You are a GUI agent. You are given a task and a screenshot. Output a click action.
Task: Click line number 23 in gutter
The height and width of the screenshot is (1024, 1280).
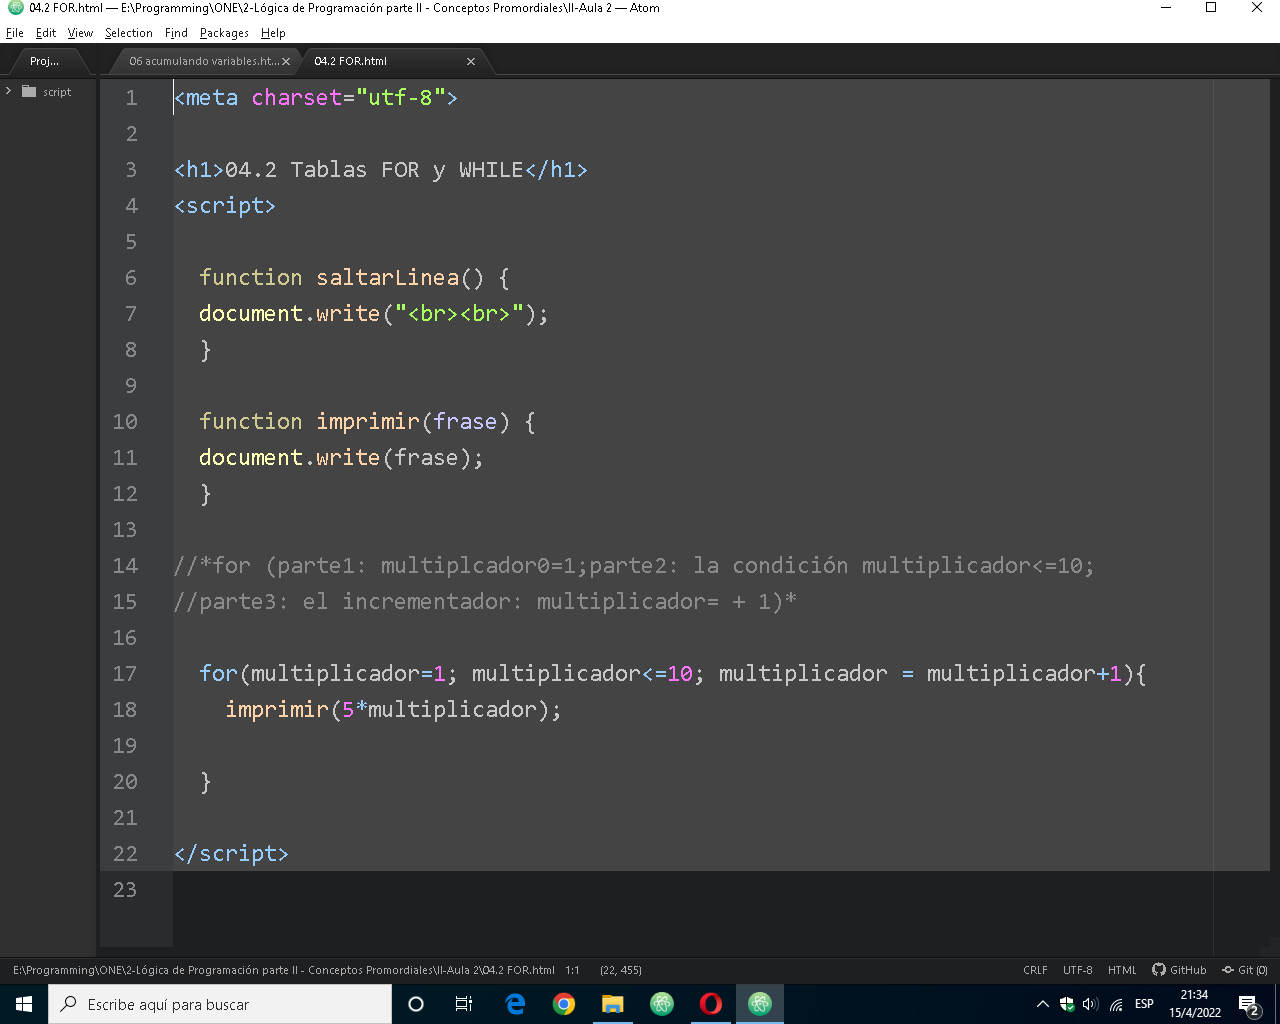coord(125,890)
